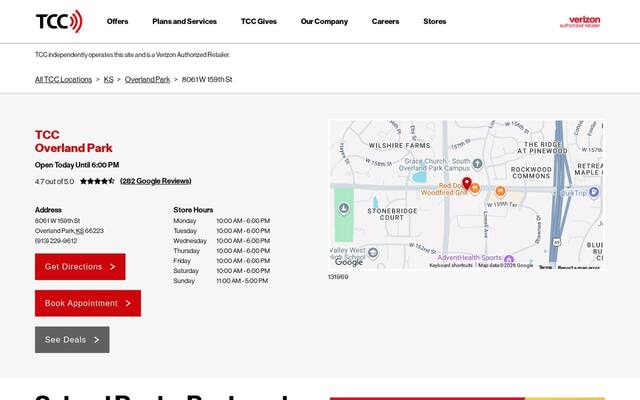Open map Keyboard shortcuts
The height and width of the screenshot is (400, 640).
point(451,265)
